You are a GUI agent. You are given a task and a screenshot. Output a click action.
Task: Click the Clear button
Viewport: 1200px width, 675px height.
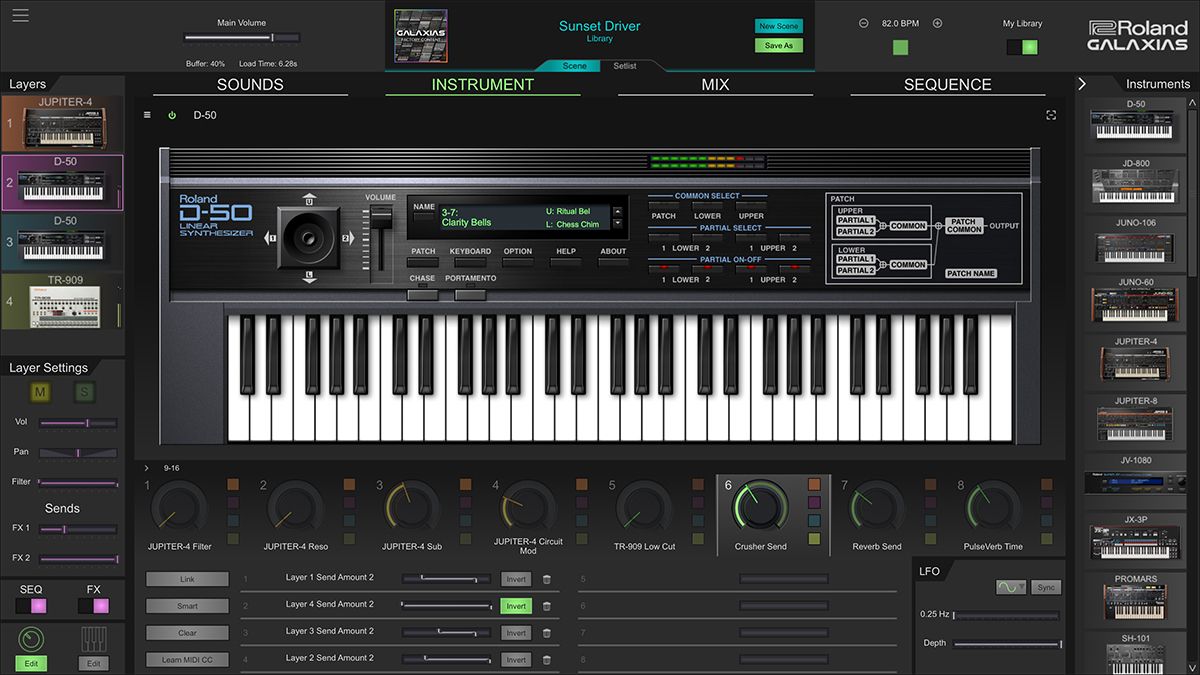point(187,633)
